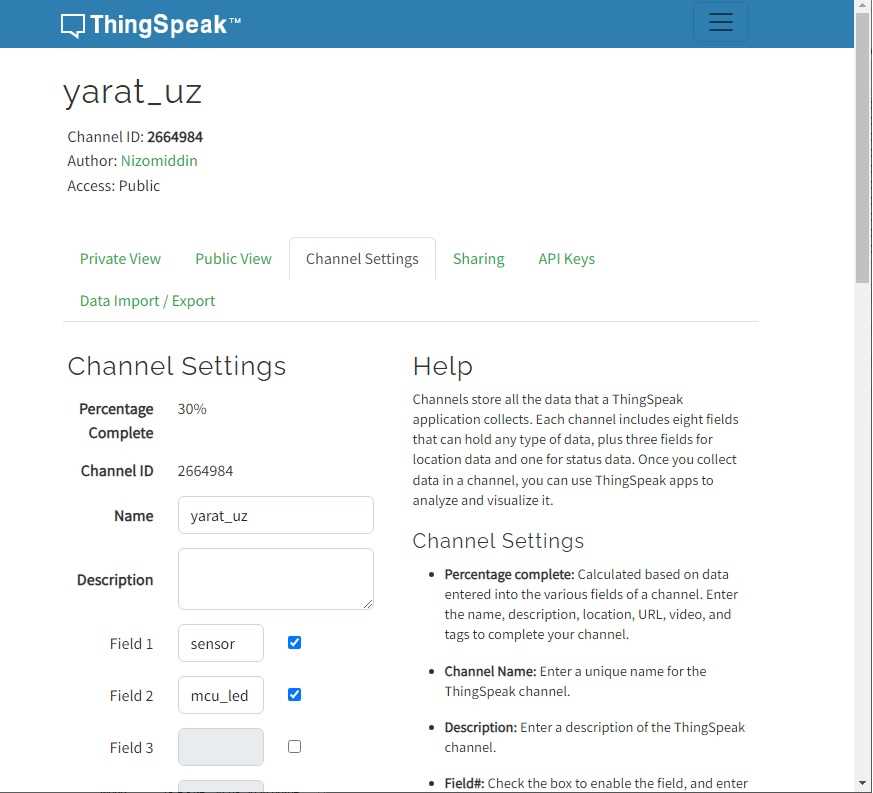This screenshot has height=793, width=873.
Task: Click inside the Description text area
Action: pyautogui.click(x=275, y=579)
